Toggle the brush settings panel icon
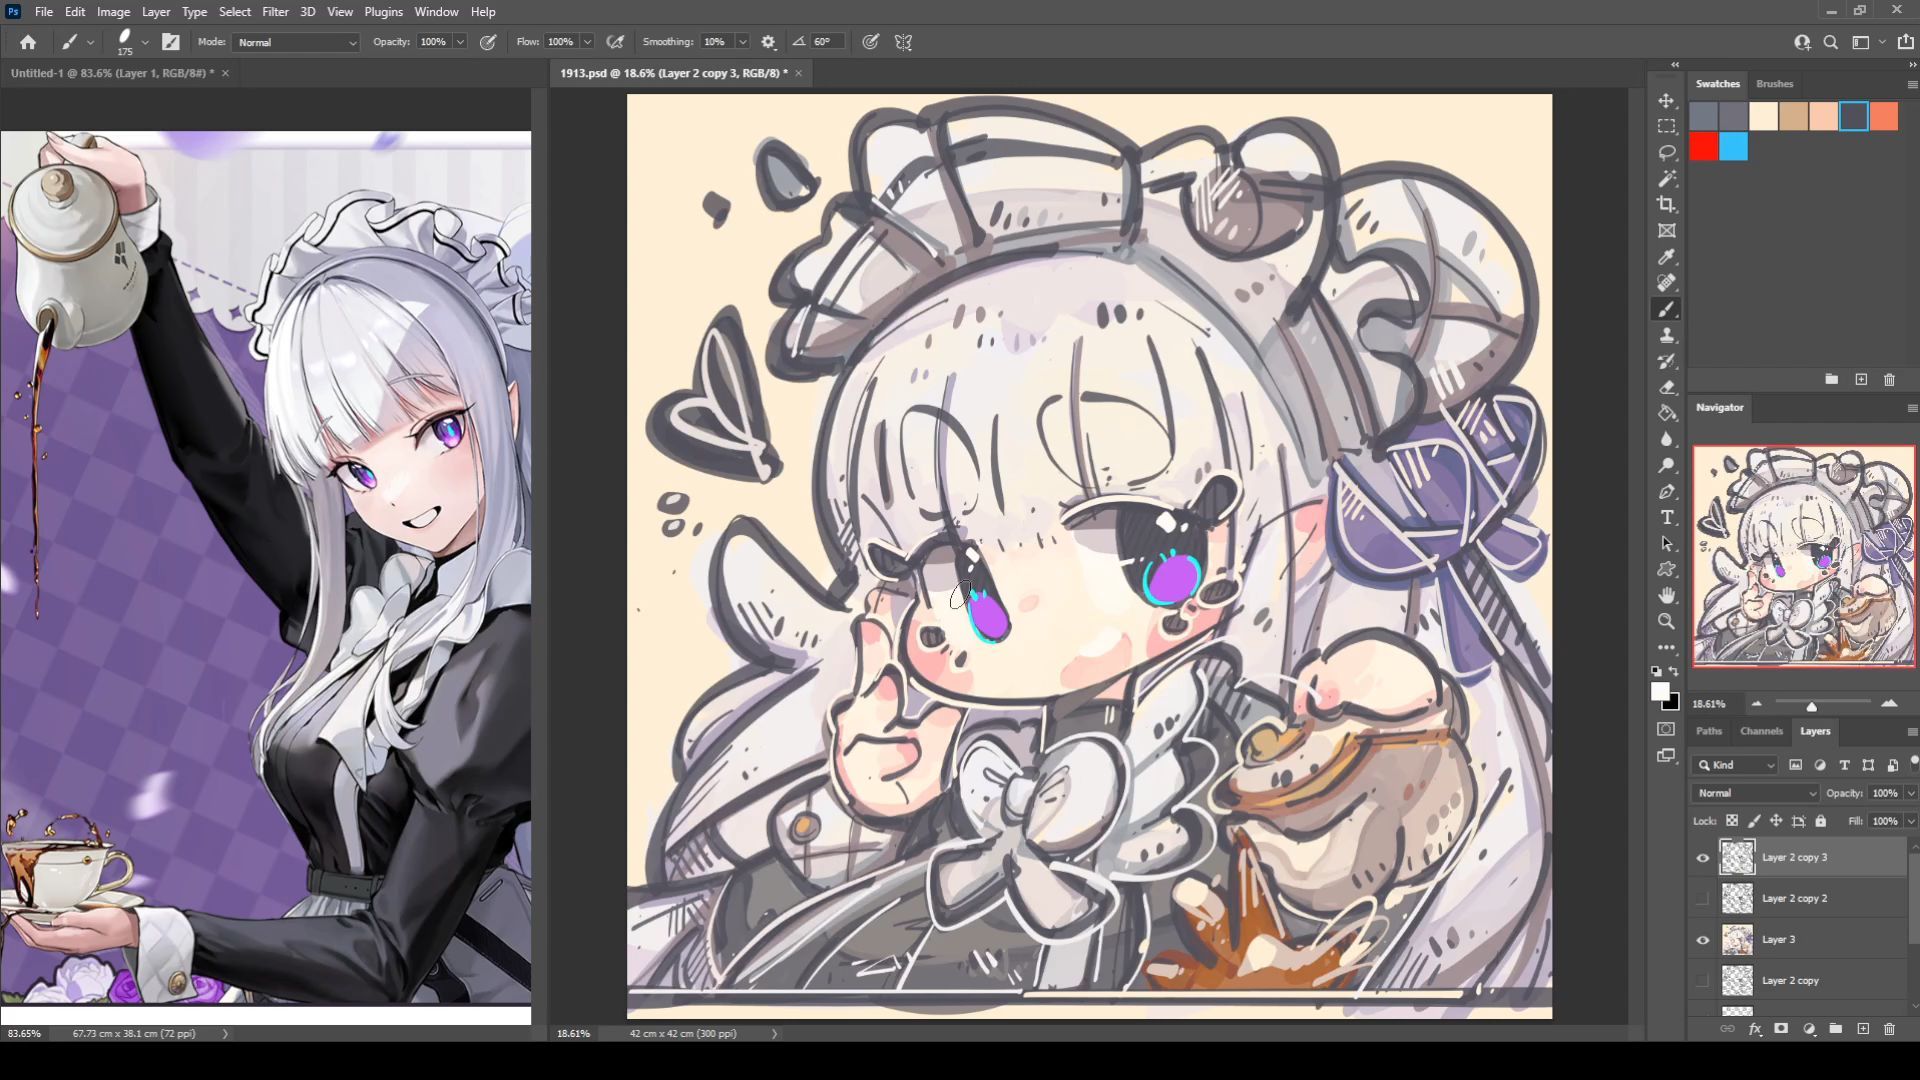This screenshot has width=1920, height=1080. [x=171, y=42]
